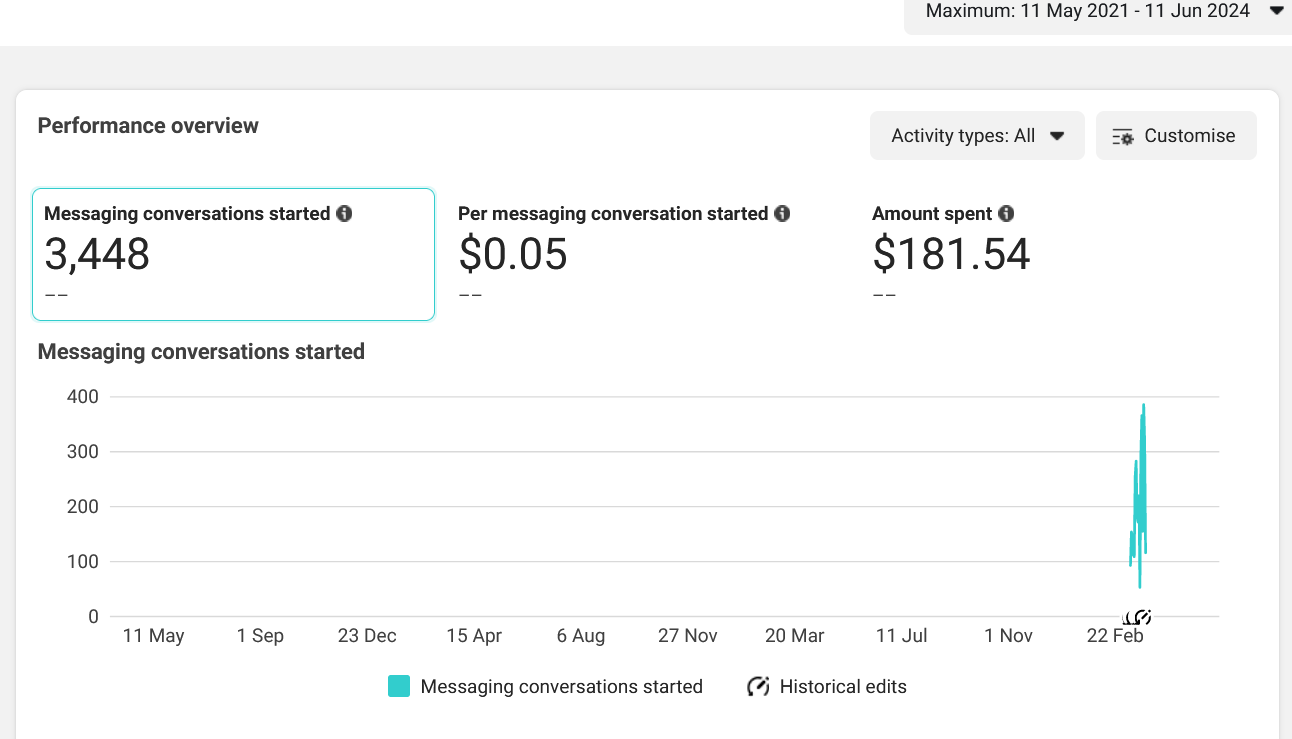Click the 3,448 conversations value
The image size is (1292, 739).
click(x=97, y=254)
